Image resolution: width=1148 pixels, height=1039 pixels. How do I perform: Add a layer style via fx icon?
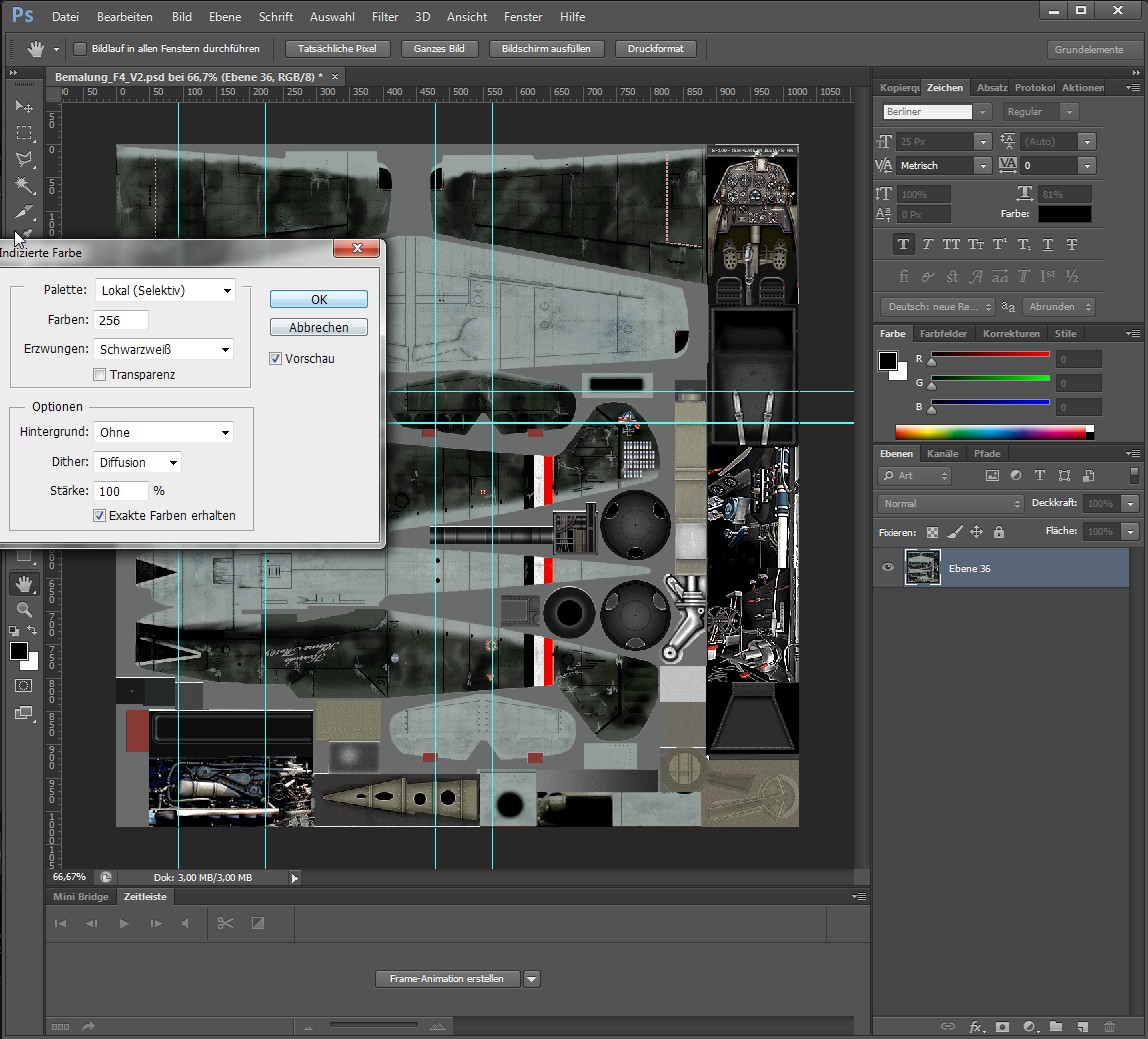975,1026
